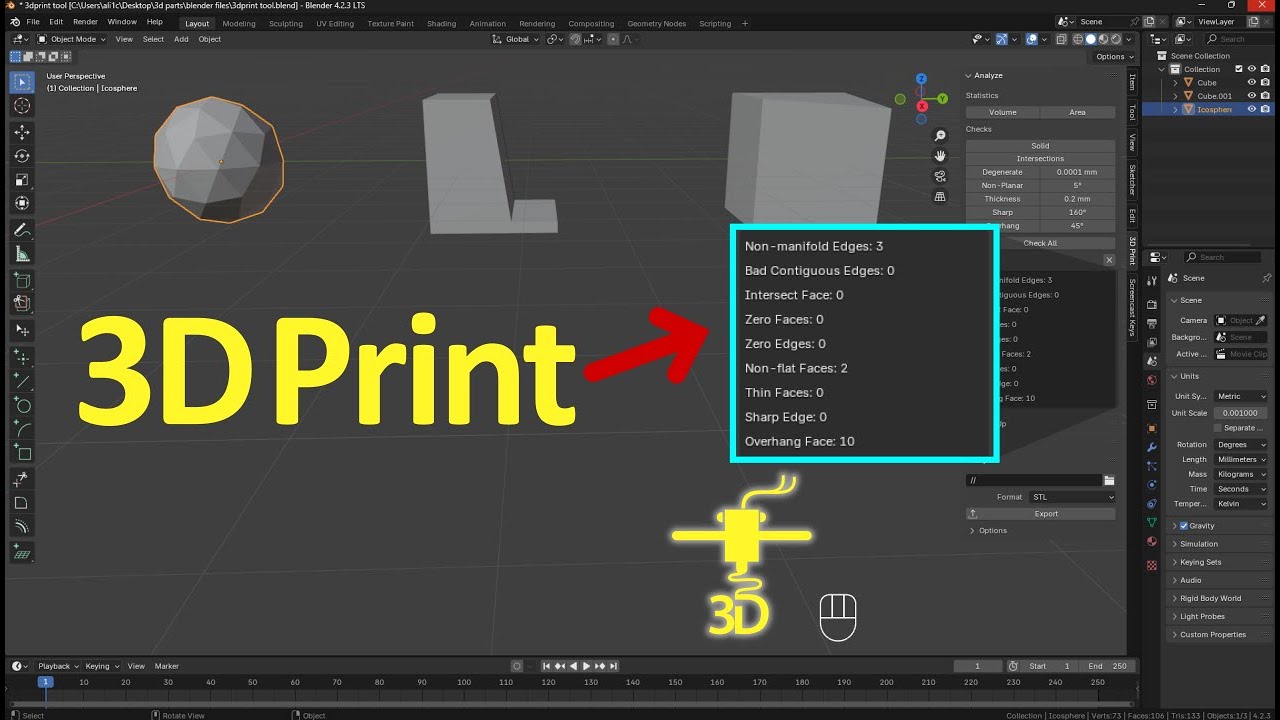This screenshot has height=720, width=1280.
Task: Click the Area statistics button
Action: pos(1077,113)
